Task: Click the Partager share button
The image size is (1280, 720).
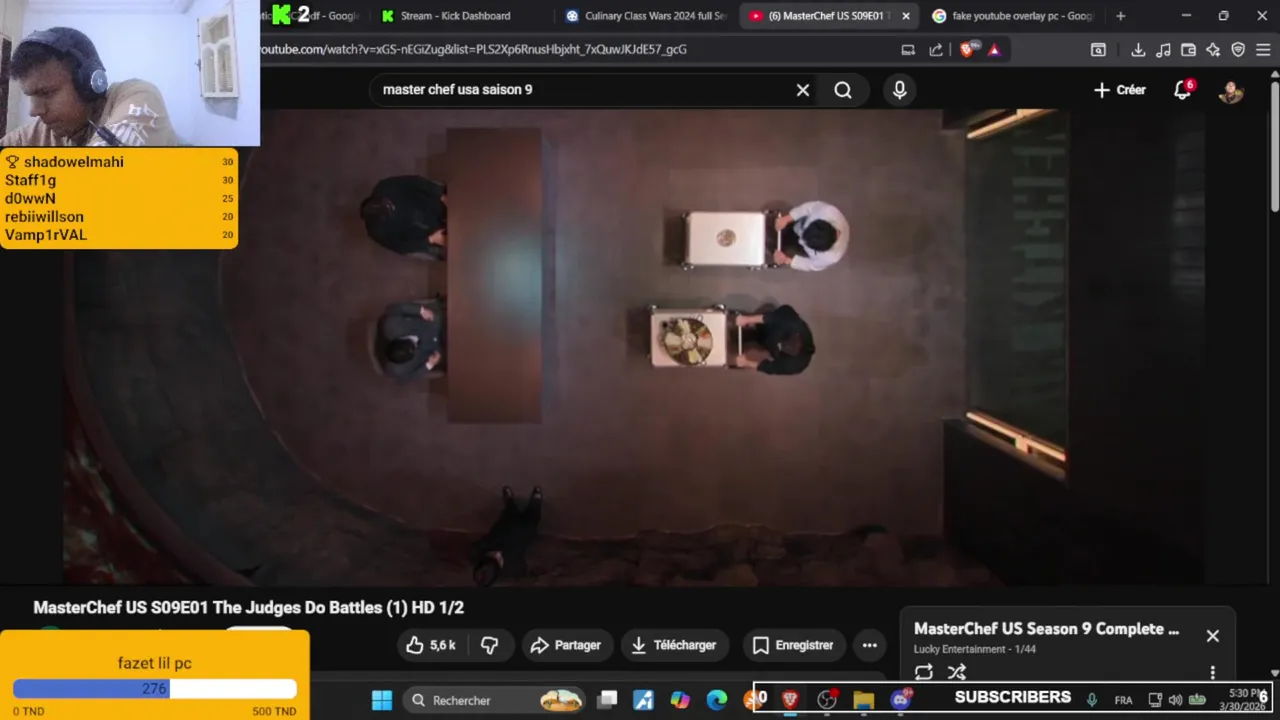Action: [x=565, y=645]
